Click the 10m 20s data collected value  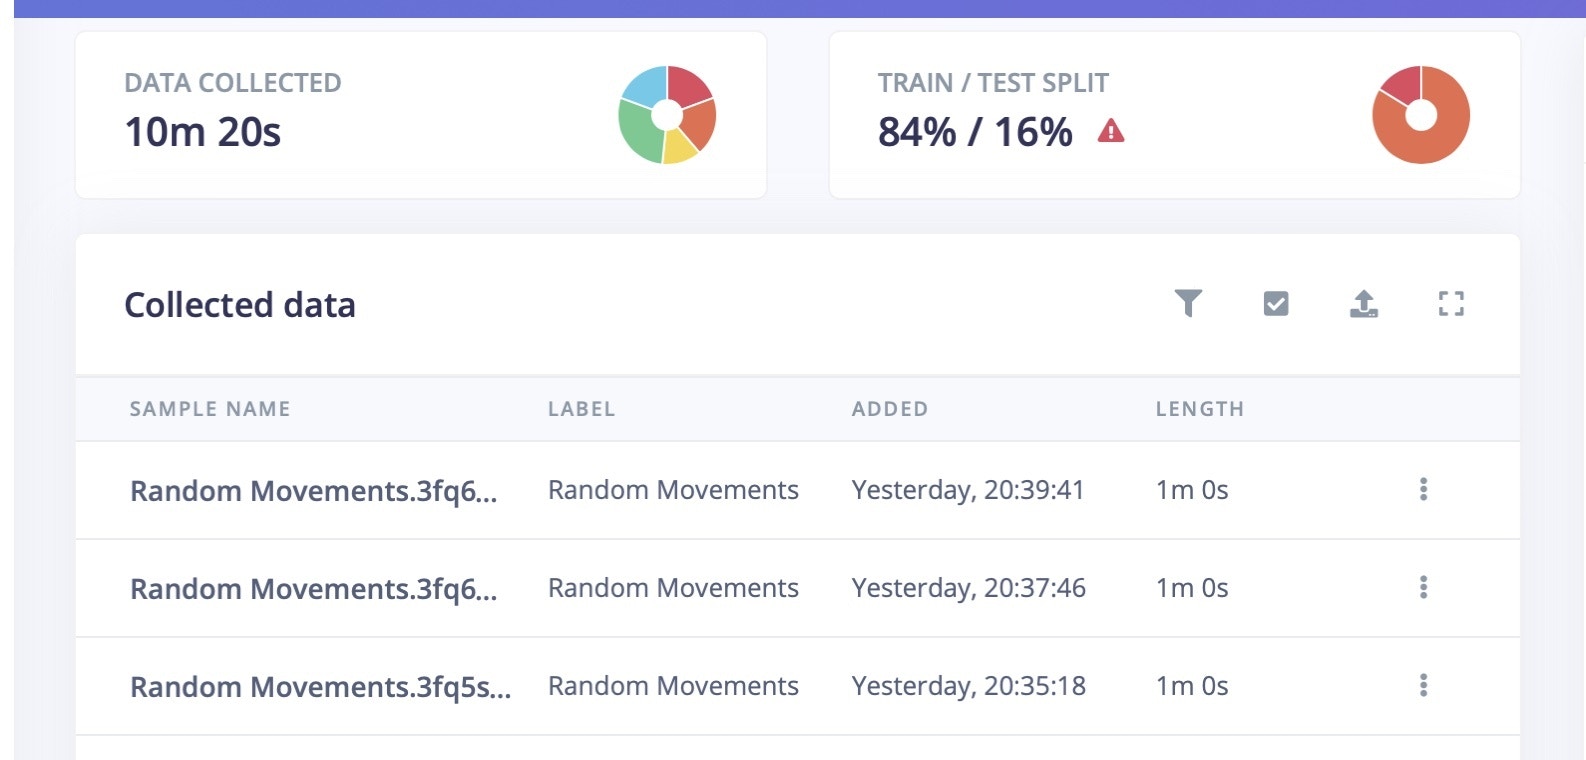coord(202,132)
